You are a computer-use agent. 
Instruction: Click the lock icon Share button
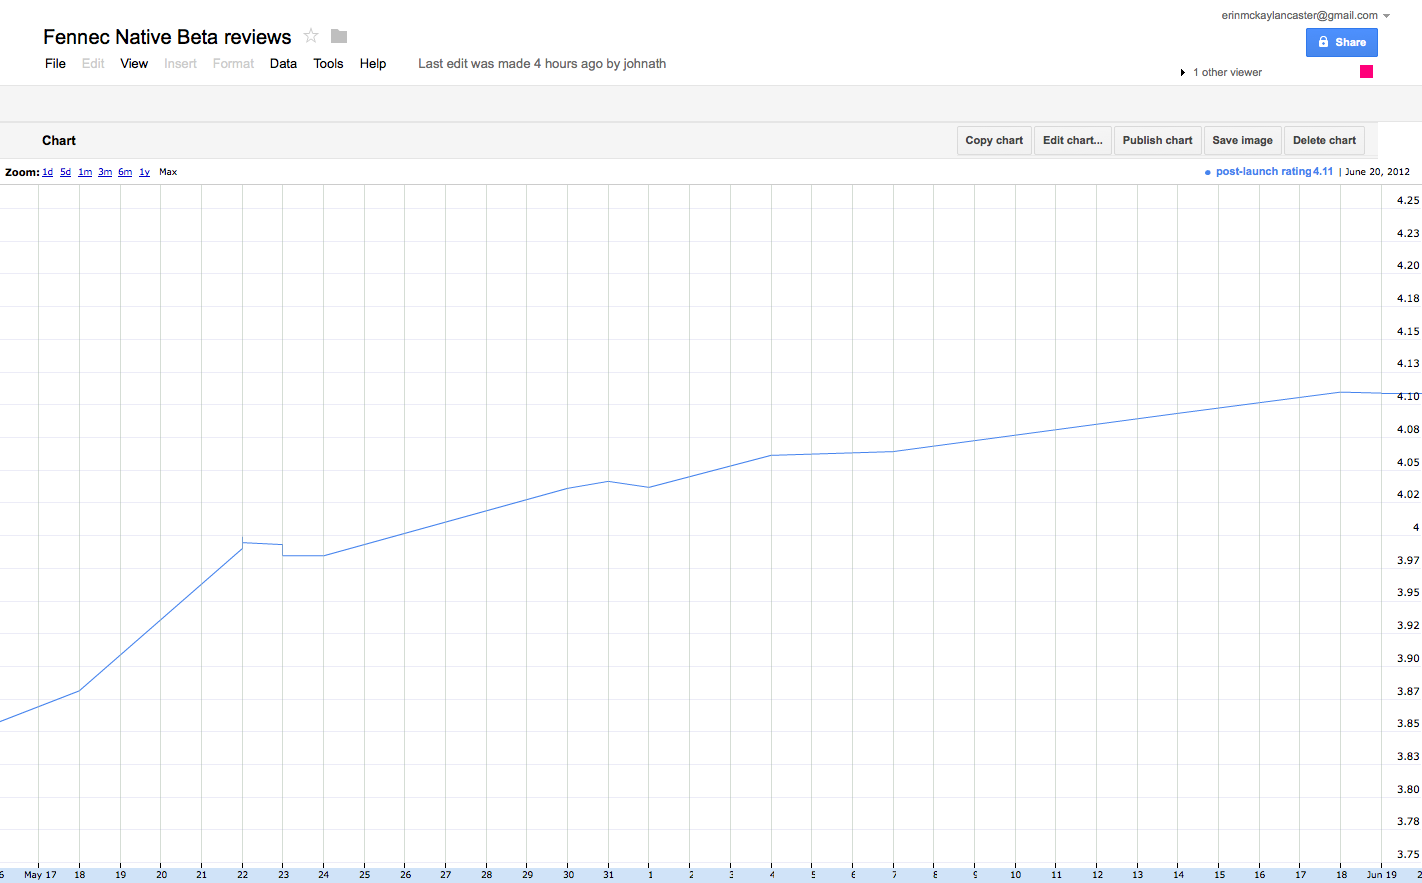(x=1341, y=42)
